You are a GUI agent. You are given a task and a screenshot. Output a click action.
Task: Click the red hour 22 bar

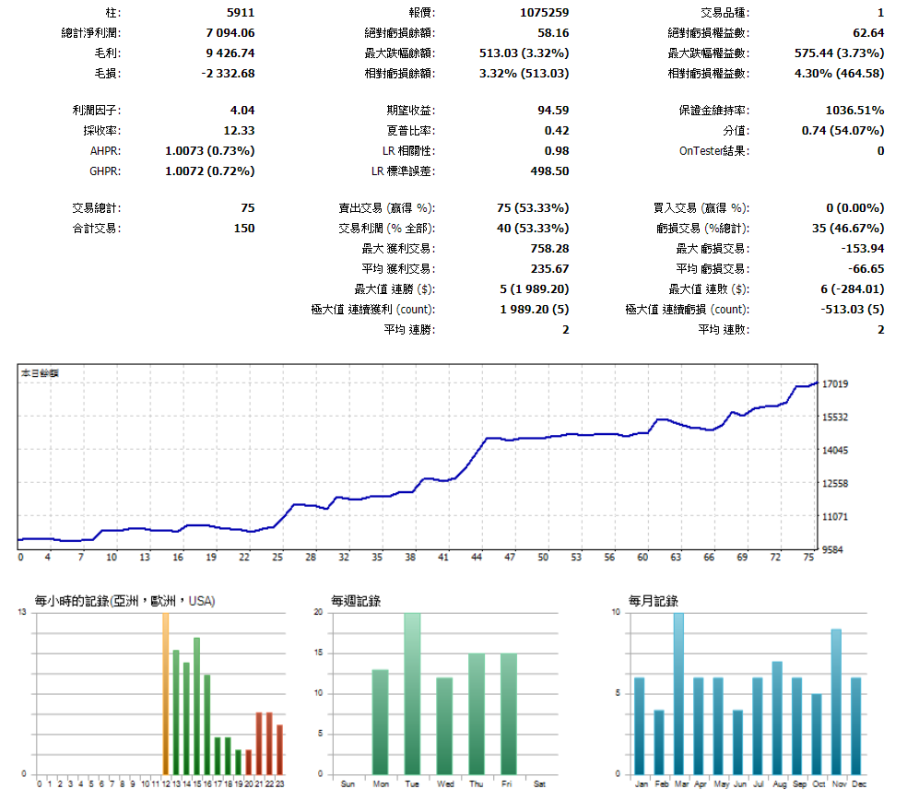[269, 742]
